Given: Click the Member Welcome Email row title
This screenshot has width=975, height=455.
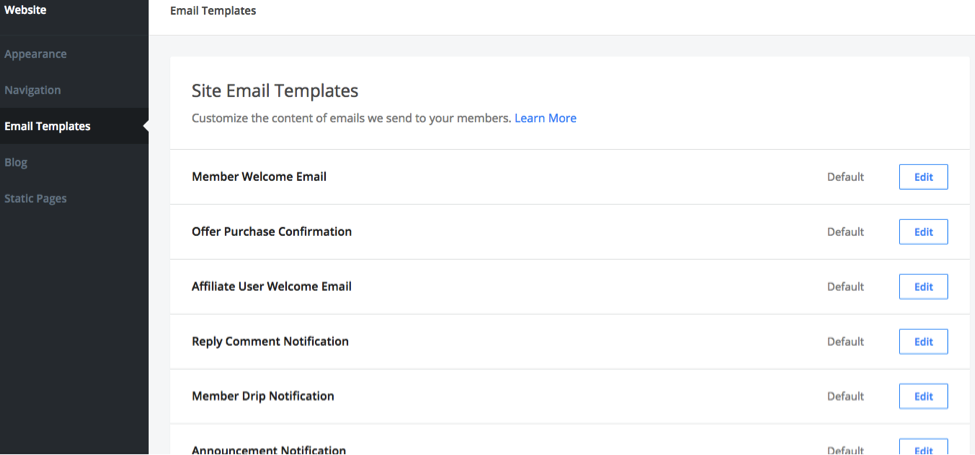Looking at the screenshot, I should point(259,177).
